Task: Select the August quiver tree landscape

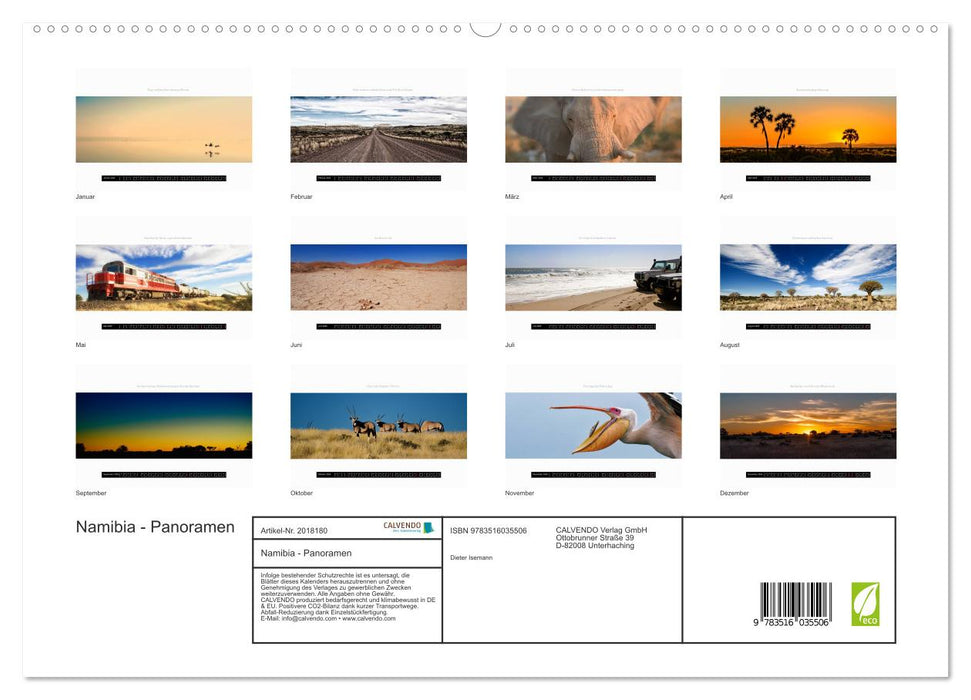Action: (807, 276)
